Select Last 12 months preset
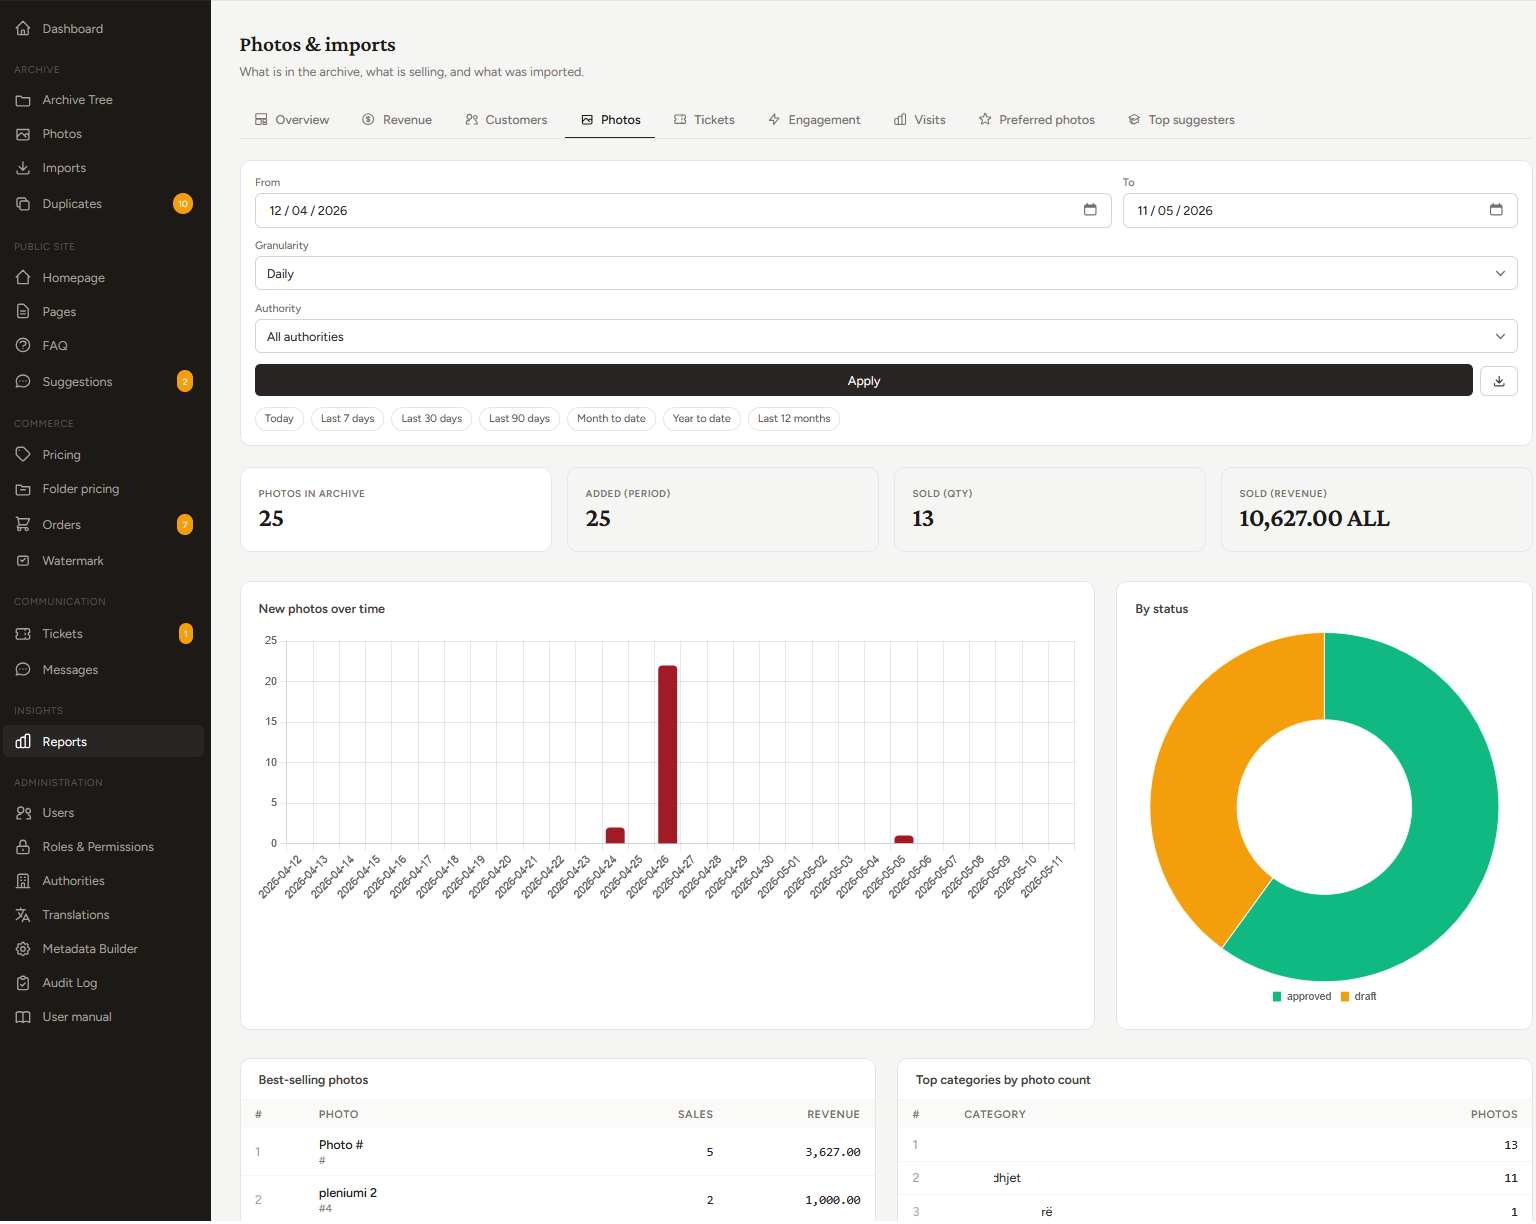The width and height of the screenshot is (1536, 1224). click(x=794, y=419)
